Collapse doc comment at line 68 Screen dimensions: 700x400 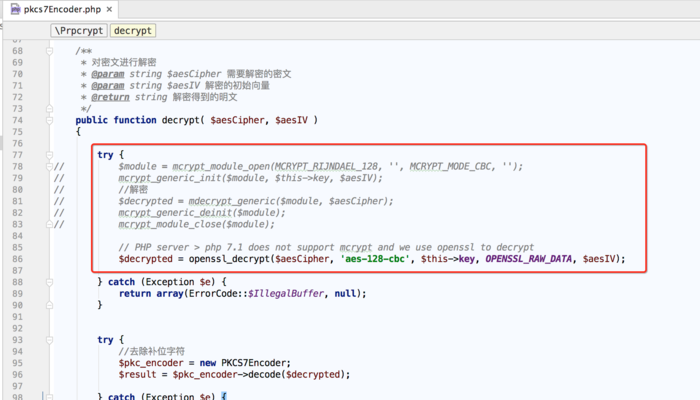[x=50, y=51]
